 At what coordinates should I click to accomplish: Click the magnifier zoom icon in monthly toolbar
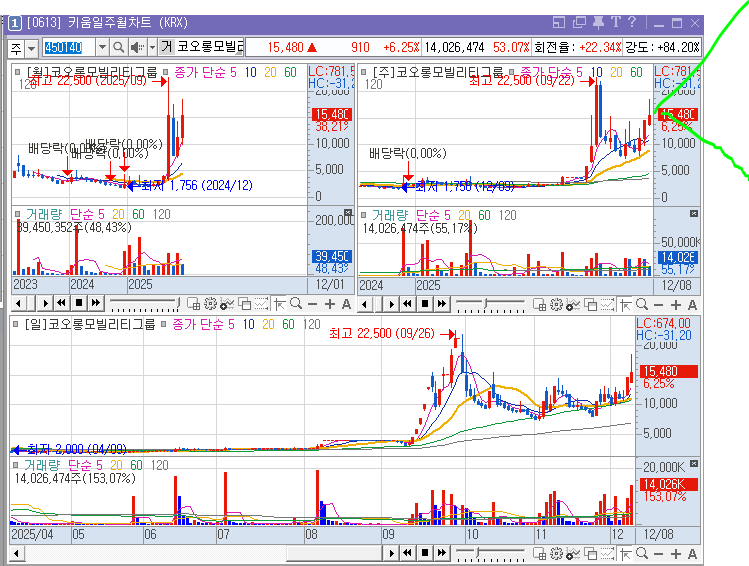tap(296, 304)
